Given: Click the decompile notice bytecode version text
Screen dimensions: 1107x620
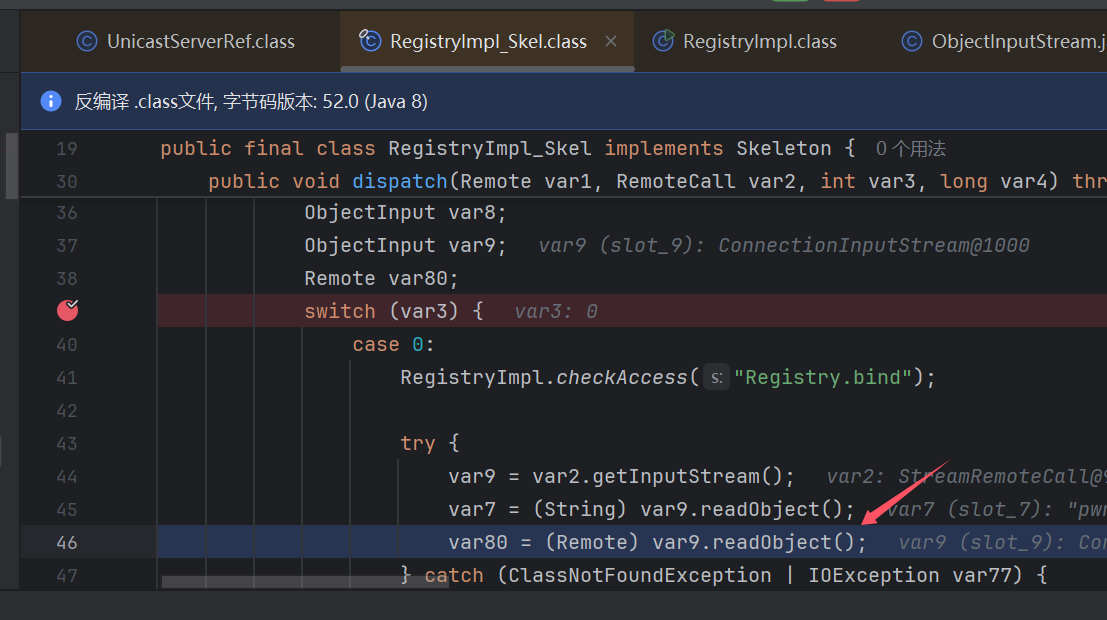Looking at the screenshot, I should pos(251,102).
